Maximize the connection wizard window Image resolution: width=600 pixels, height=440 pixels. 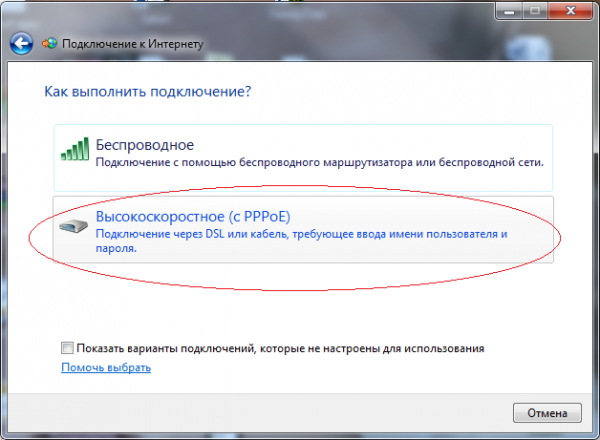(535, 11)
